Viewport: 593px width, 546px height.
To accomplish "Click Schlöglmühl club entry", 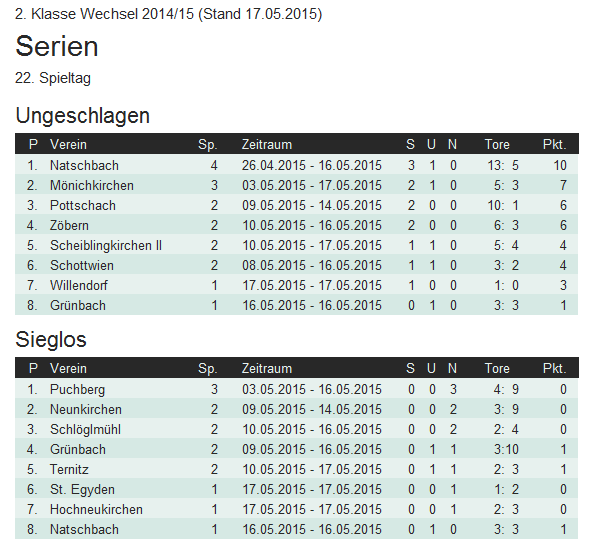I will point(85,430).
